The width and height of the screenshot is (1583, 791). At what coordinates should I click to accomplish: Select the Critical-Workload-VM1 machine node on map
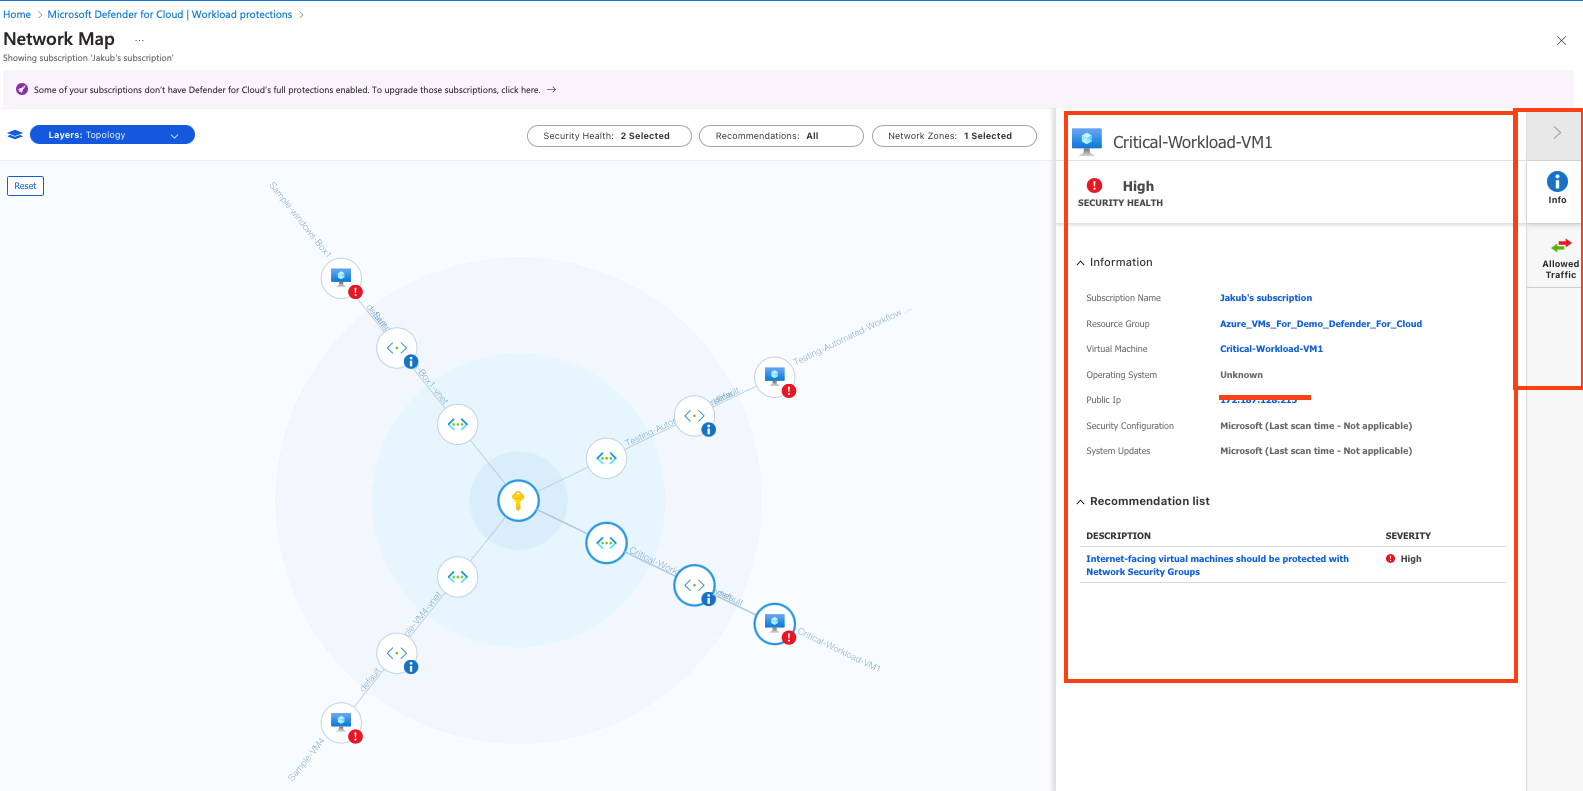coord(774,624)
